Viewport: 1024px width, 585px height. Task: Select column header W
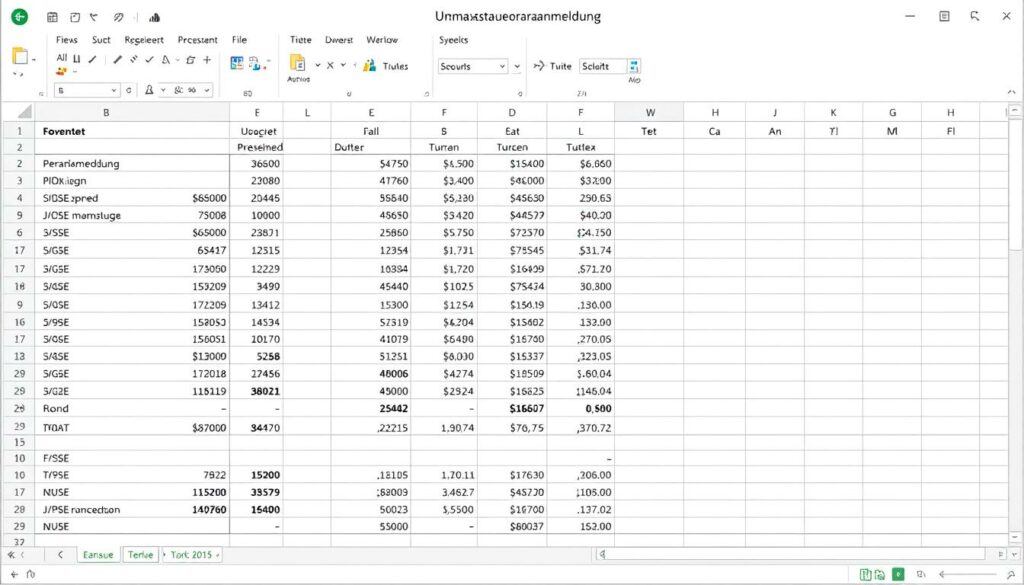click(x=650, y=112)
